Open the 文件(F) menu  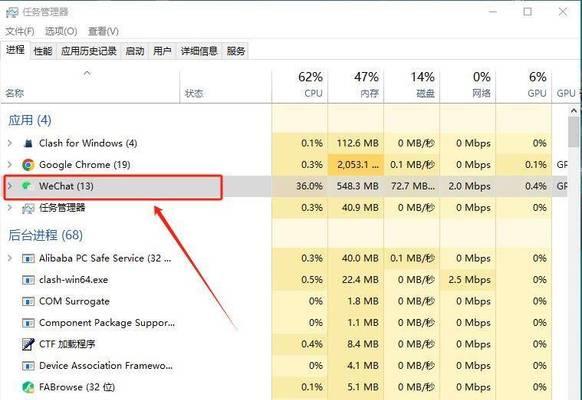click(20, 31)
